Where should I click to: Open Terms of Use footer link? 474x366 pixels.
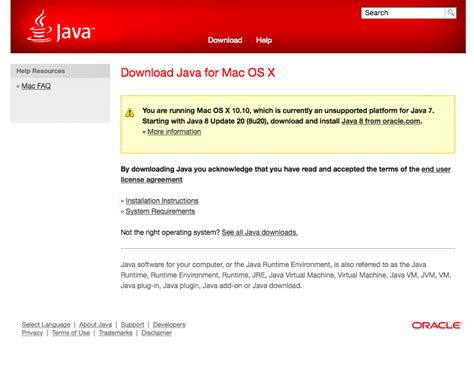[71, 333]
